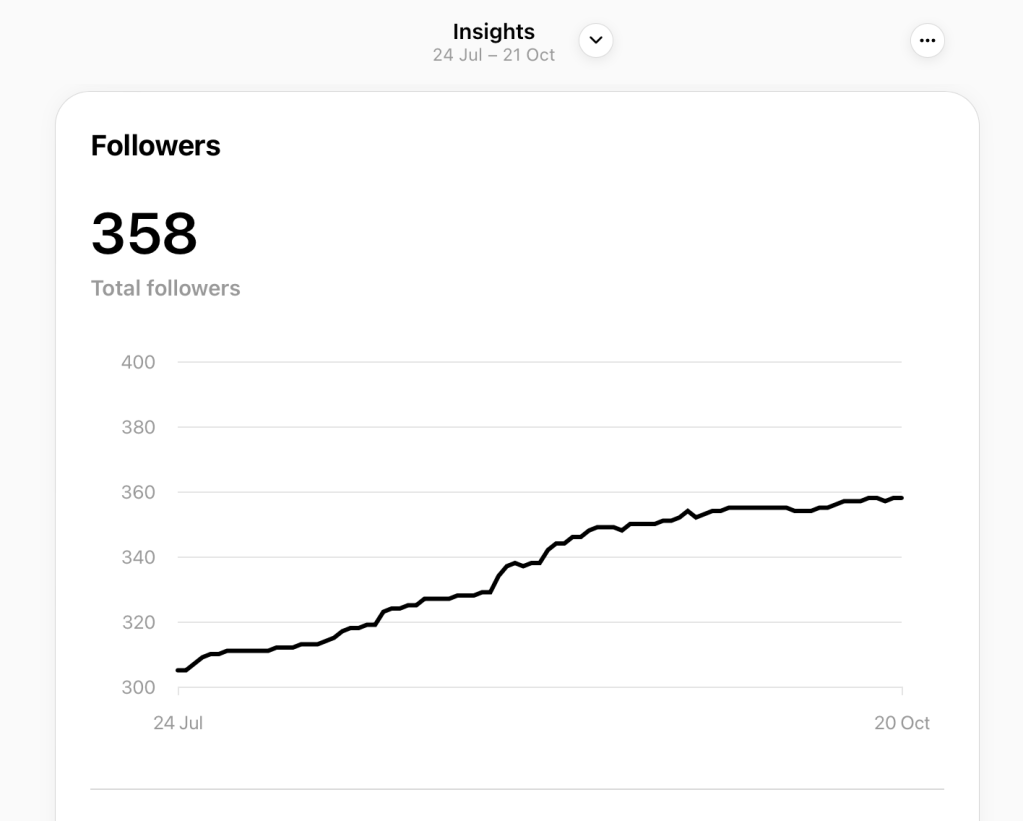This screenshot has height=821, width=1023.
Task: Click the 380 horizontal gridline
Action: (x=540, y=427)
